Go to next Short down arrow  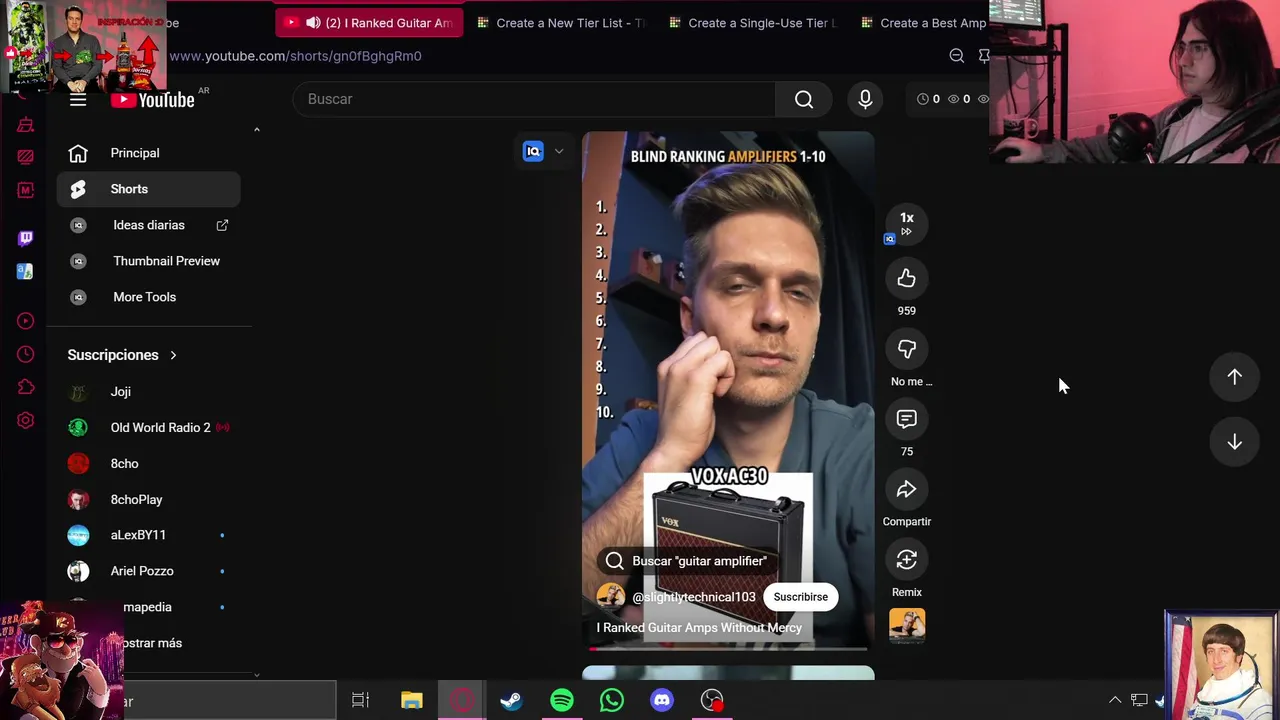tap(1235, 442)
